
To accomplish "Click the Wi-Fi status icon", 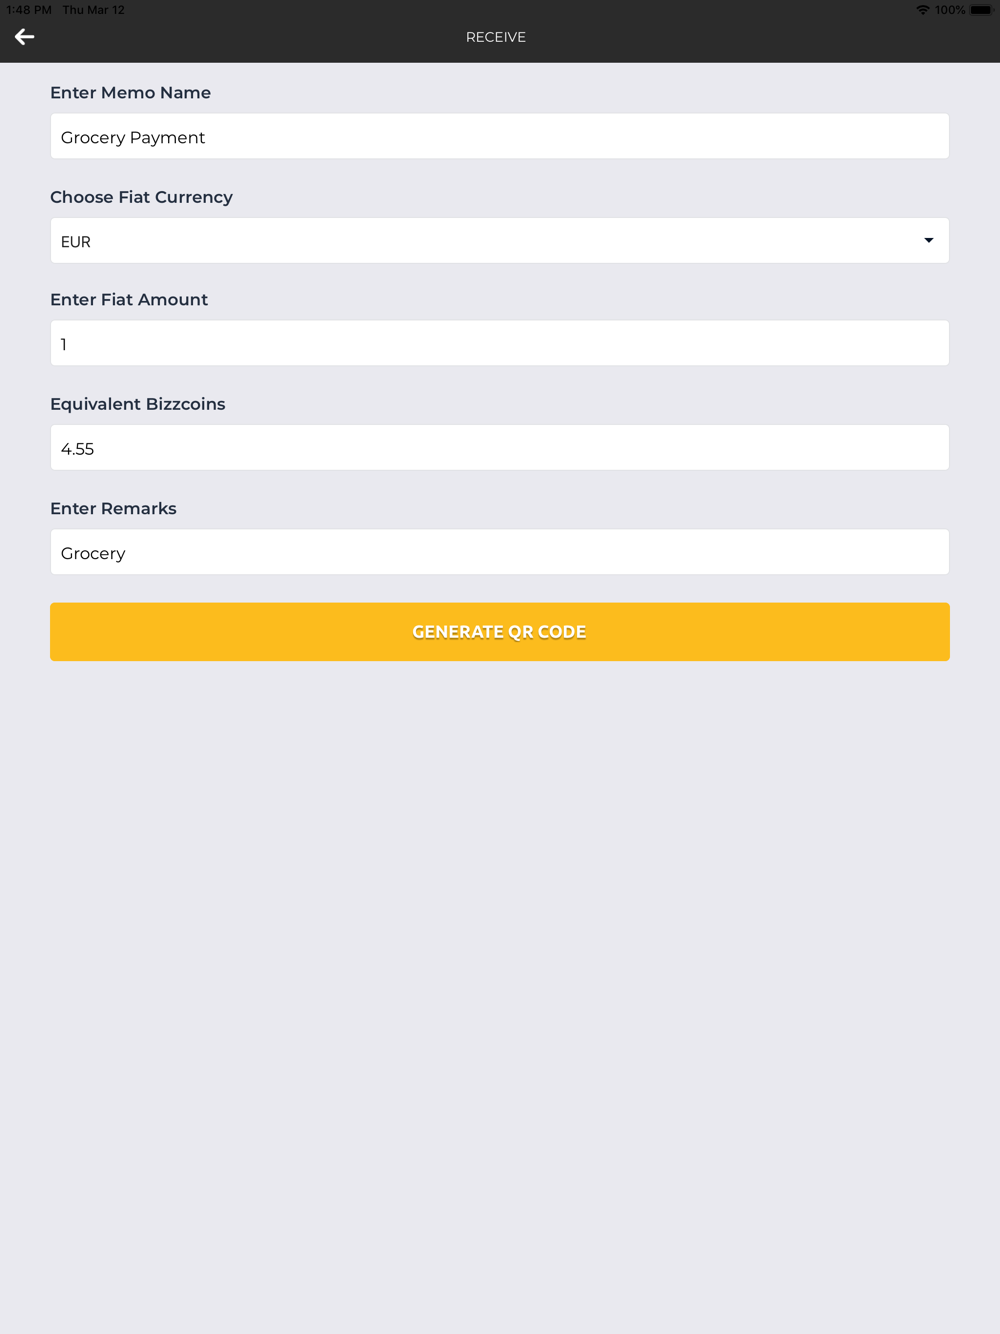I will (922, 10).
